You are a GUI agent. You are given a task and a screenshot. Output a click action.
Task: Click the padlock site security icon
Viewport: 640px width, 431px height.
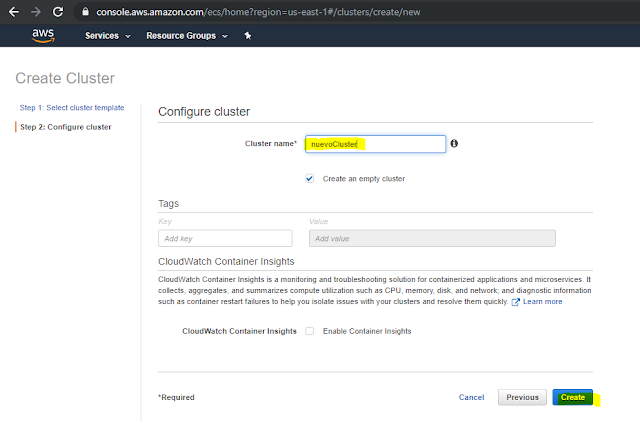click(x=85, y=12)
